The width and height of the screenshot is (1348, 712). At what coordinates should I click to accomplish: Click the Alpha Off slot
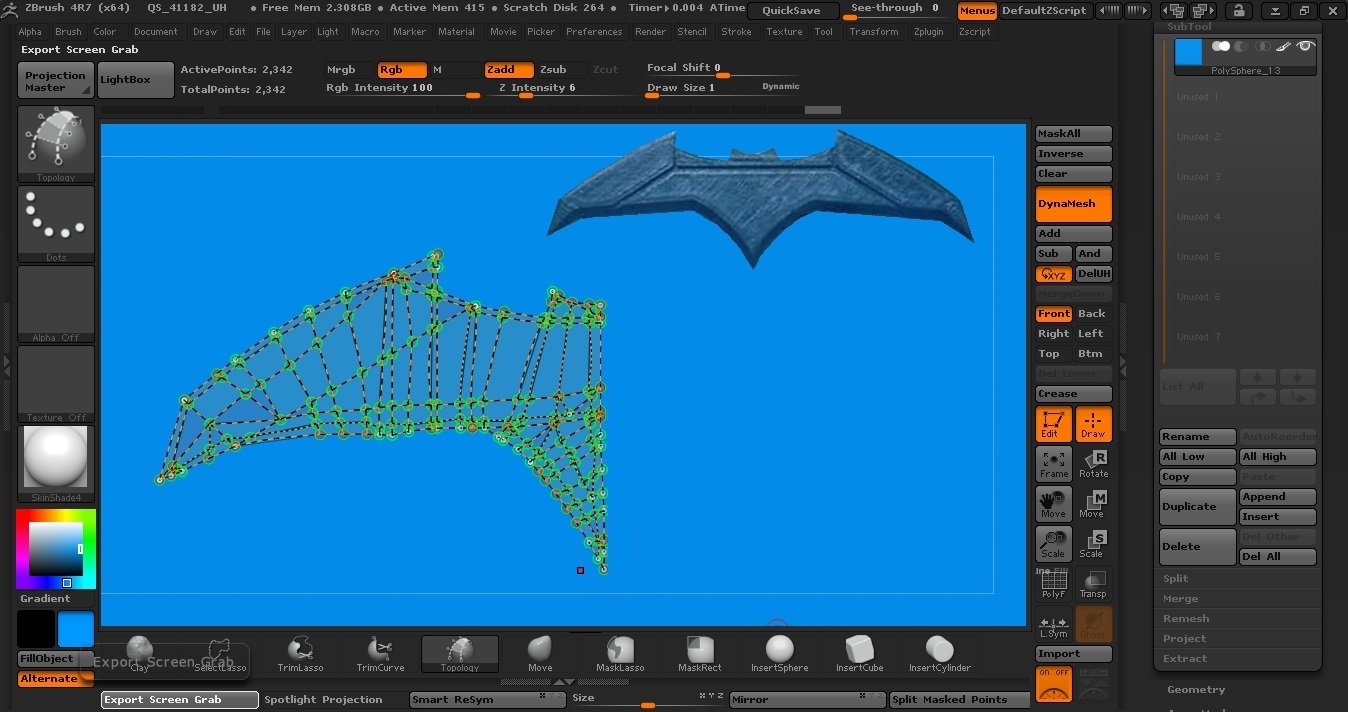[x=56, y=304]
